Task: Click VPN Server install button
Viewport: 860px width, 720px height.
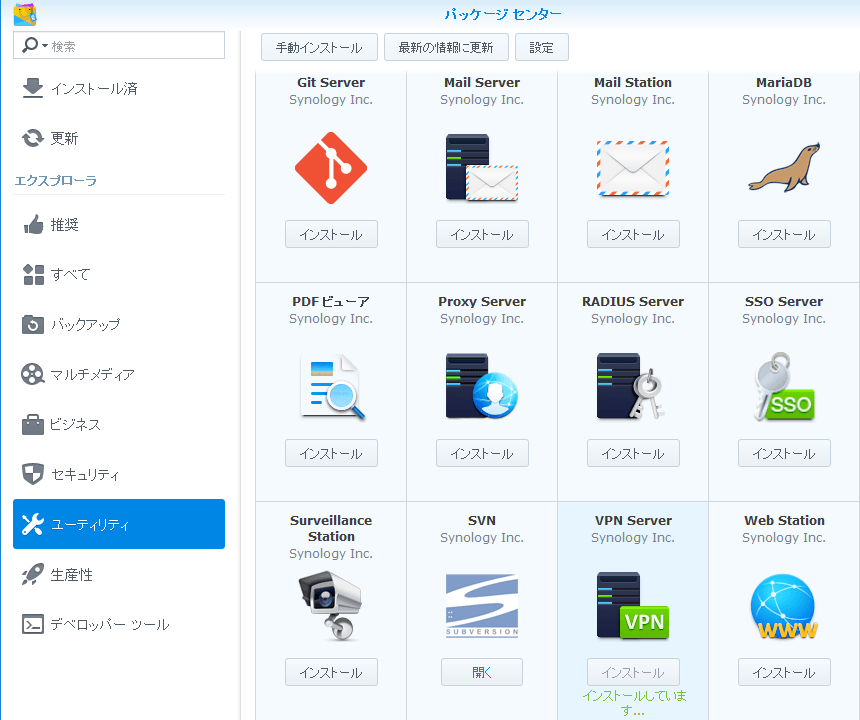Action: click(633, 672)
